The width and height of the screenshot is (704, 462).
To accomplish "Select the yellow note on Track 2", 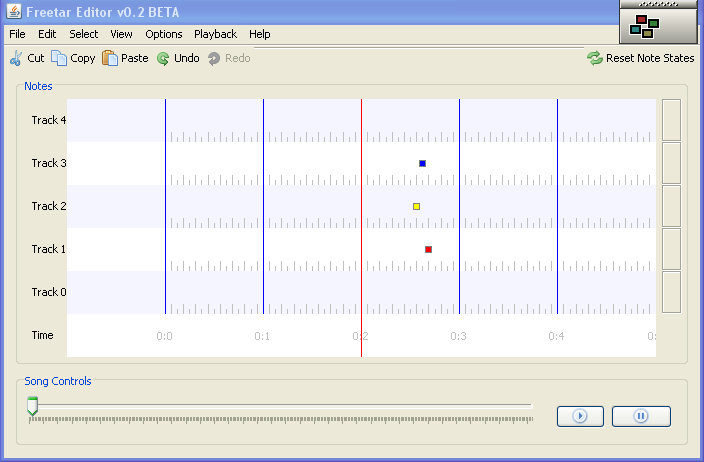I will [417, 207].
